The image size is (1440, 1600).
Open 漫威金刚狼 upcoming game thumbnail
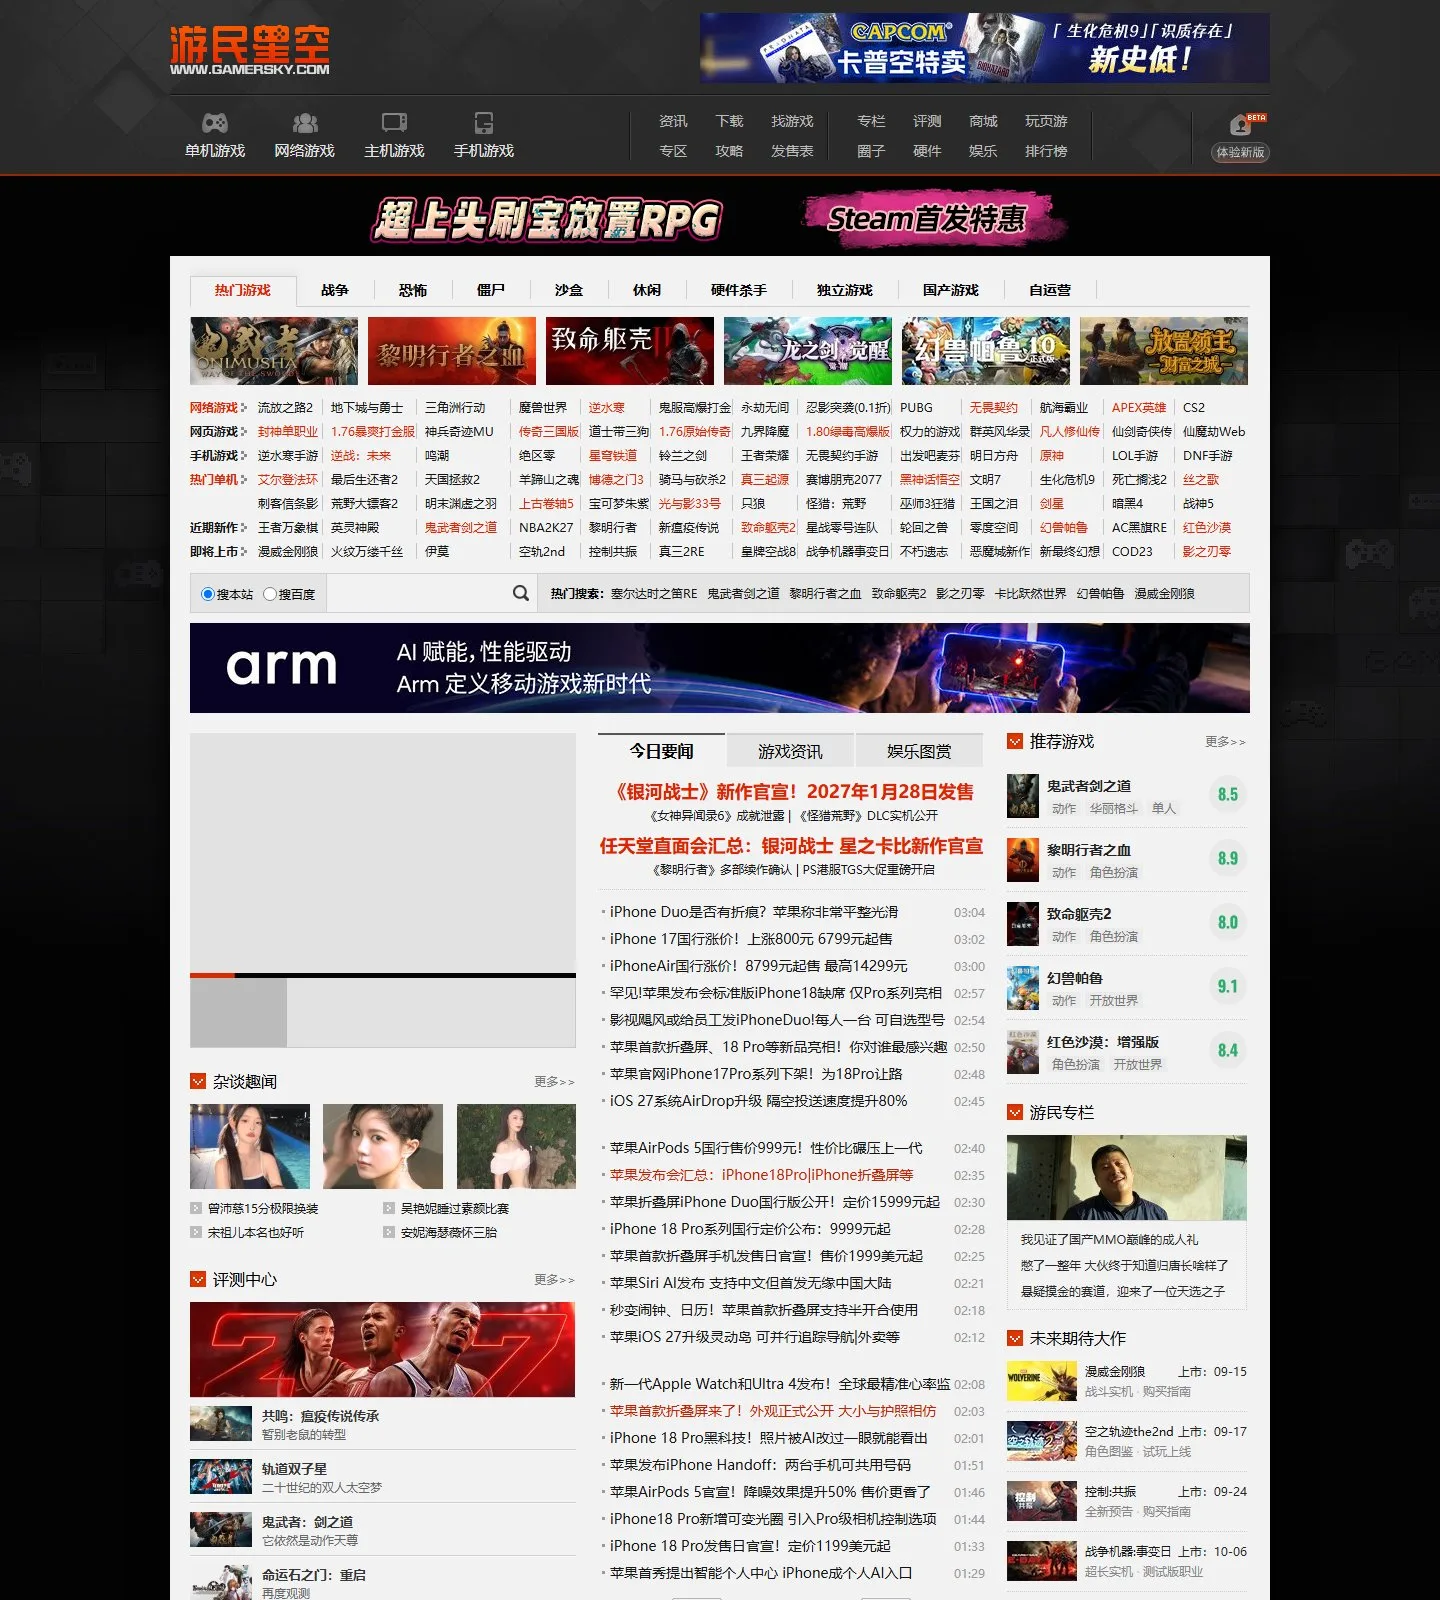(1042, 1381)
